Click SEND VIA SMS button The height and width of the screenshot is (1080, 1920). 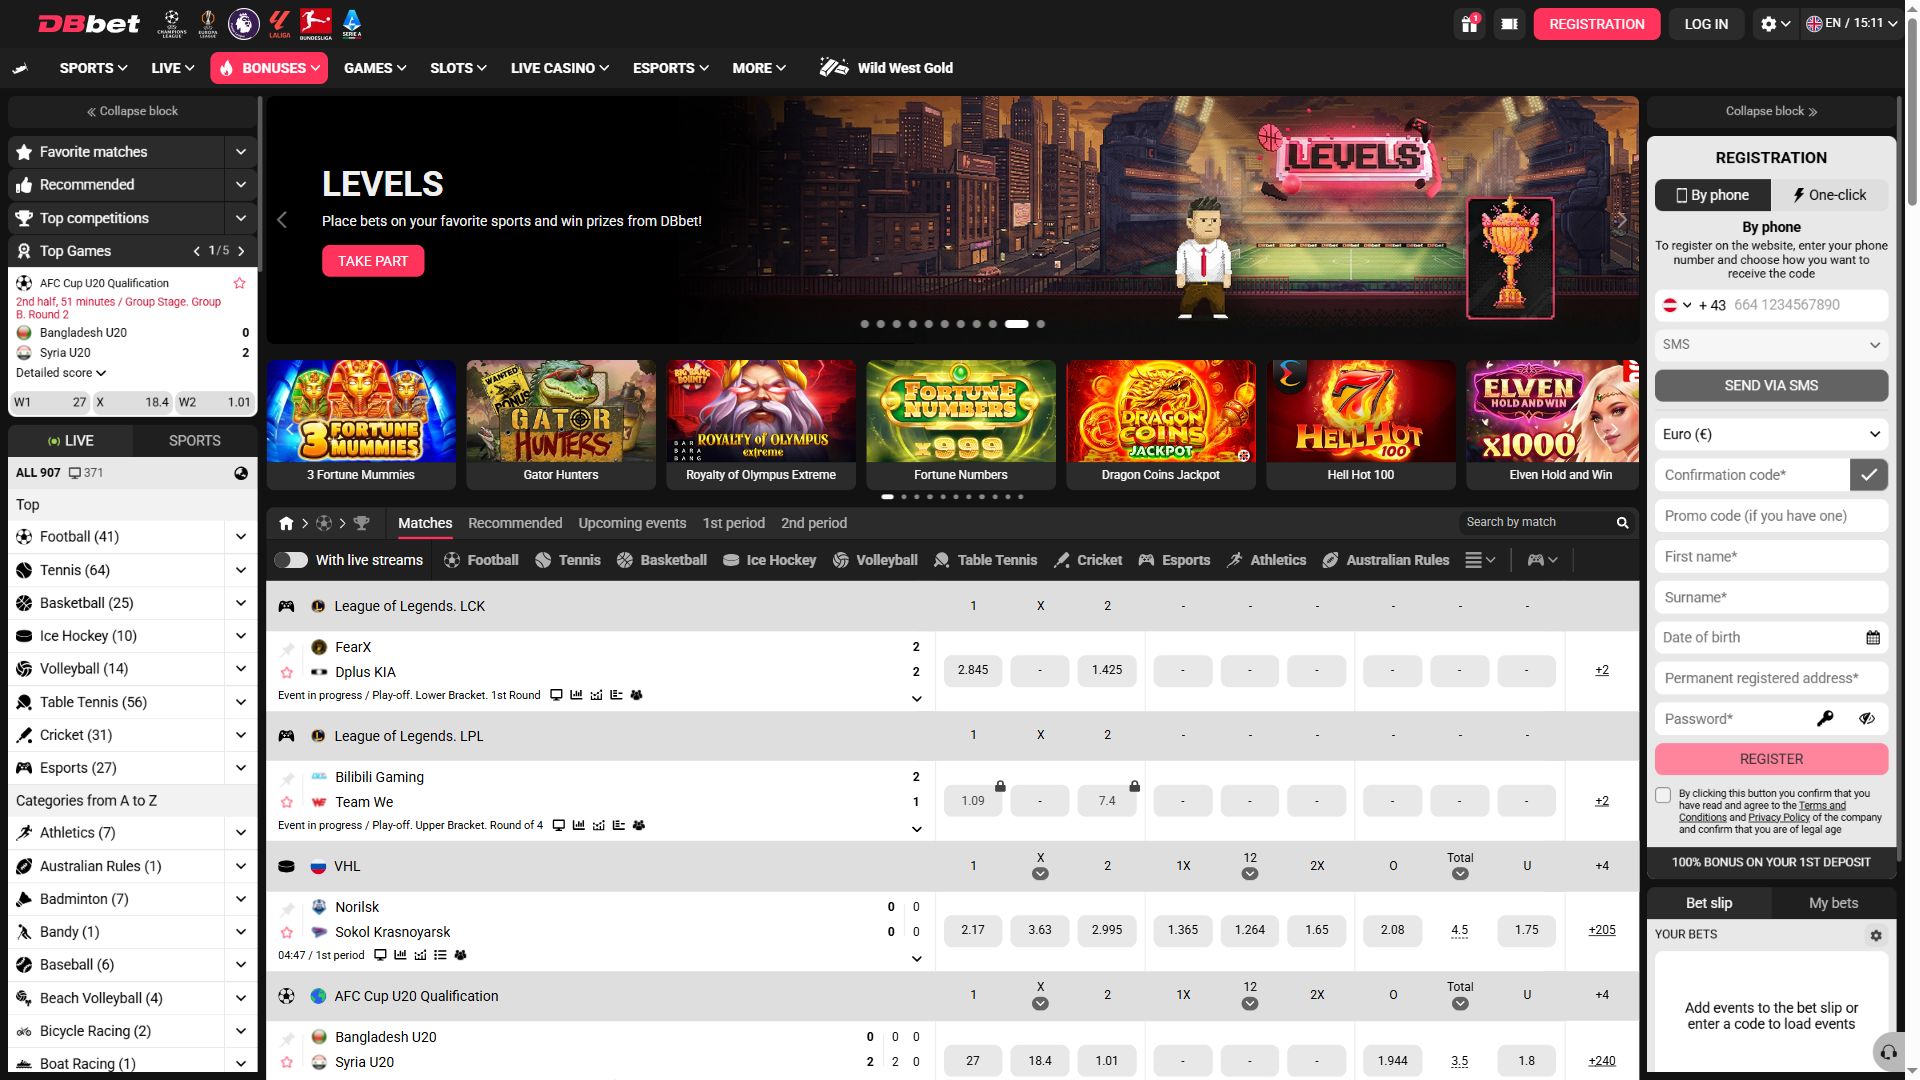coord(1771,386)
